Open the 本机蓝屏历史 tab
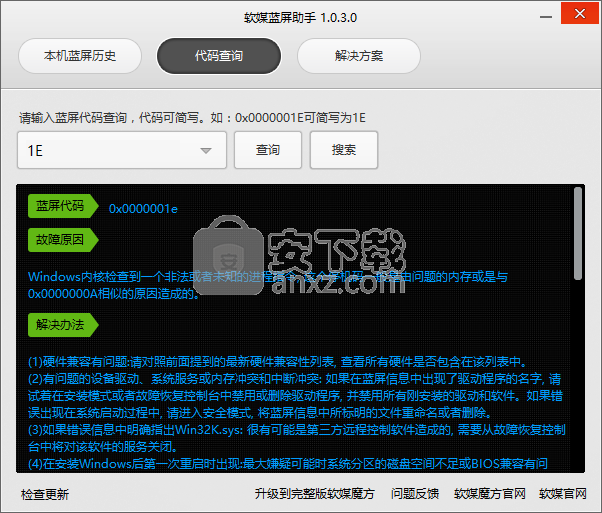This screenshot has height=513, width=602. pos(80,56)
